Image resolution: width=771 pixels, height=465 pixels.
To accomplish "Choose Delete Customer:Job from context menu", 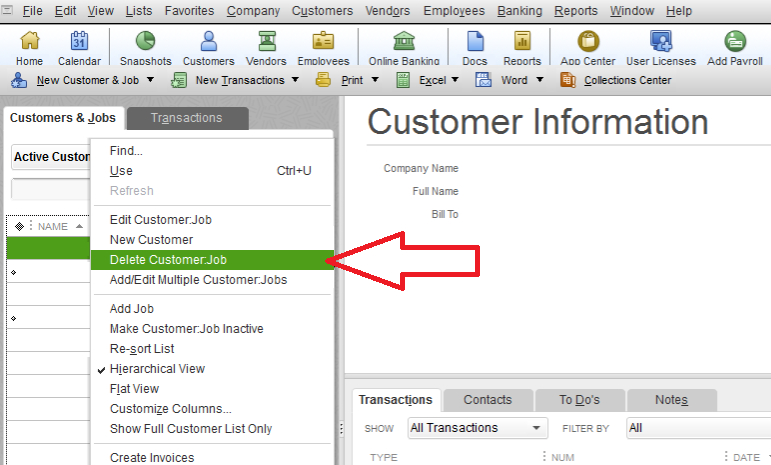I will coord(212,260).
